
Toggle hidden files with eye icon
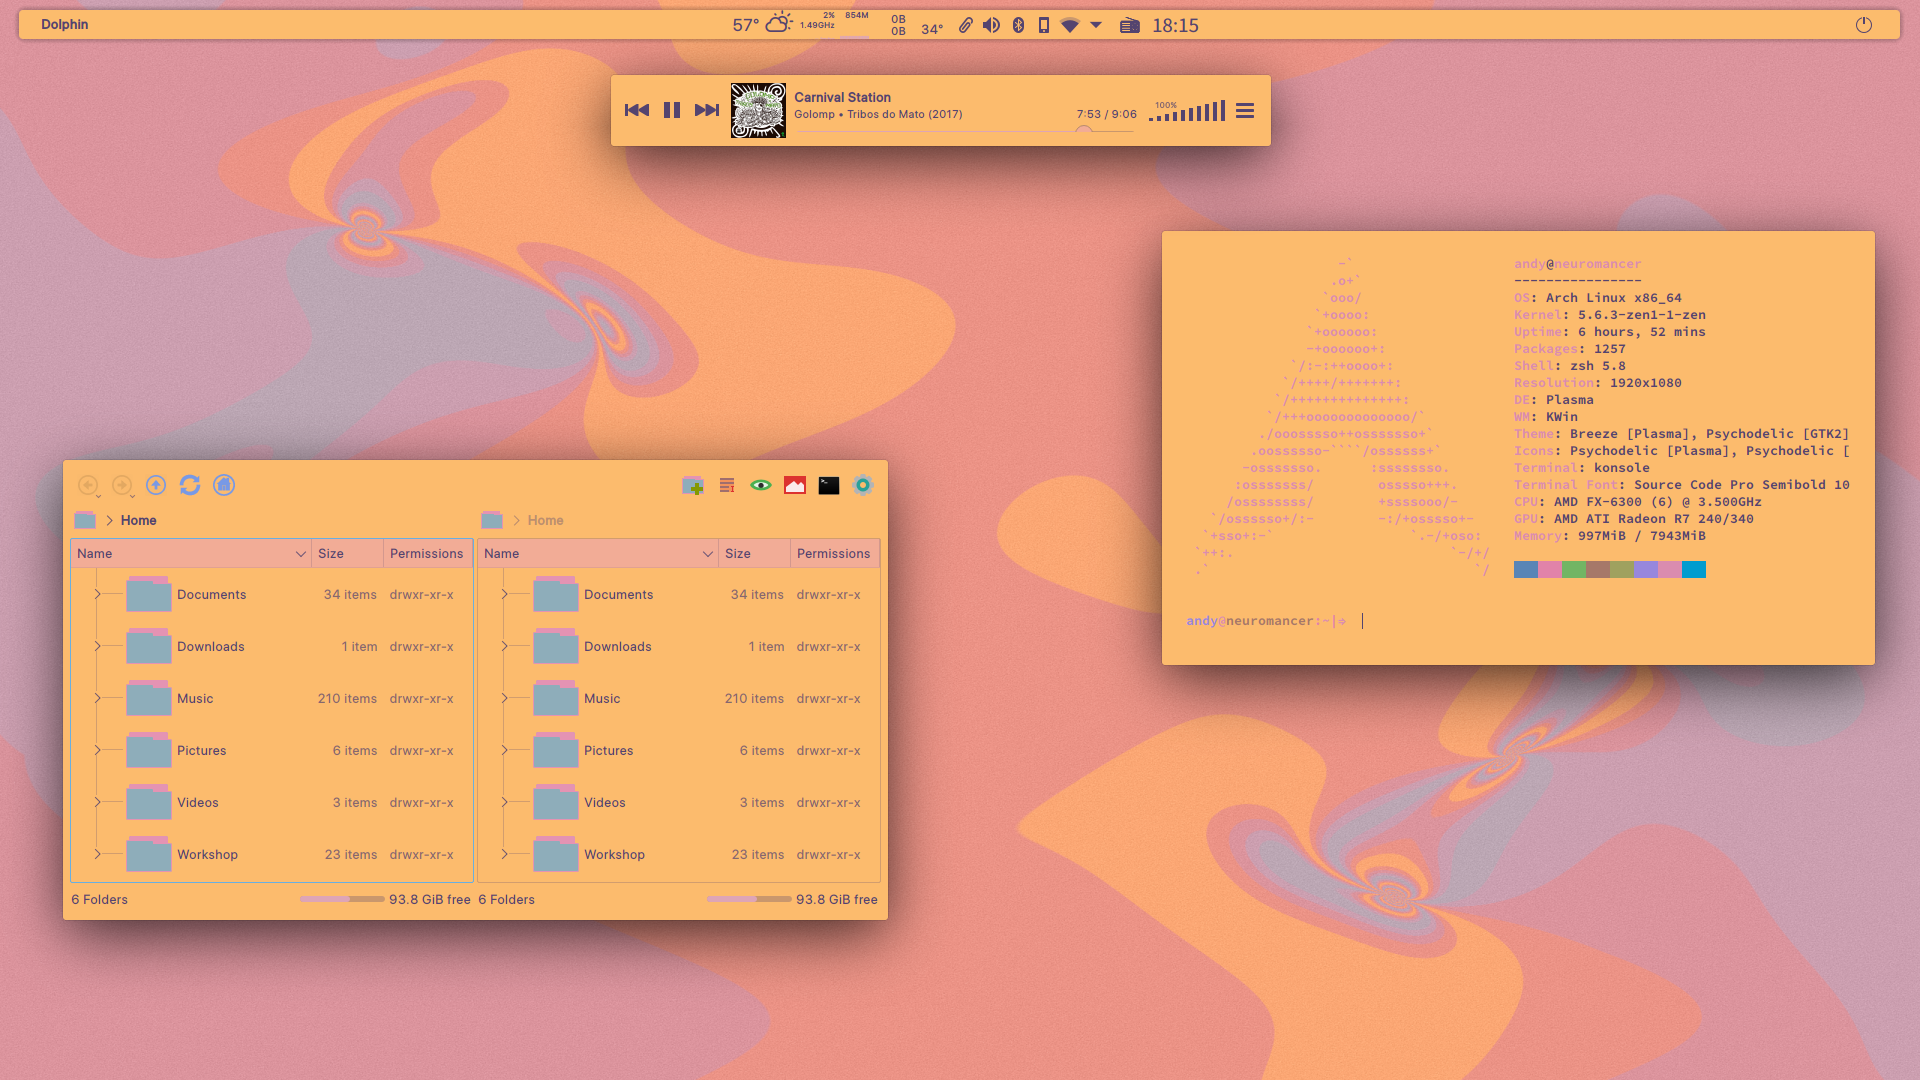761,486
